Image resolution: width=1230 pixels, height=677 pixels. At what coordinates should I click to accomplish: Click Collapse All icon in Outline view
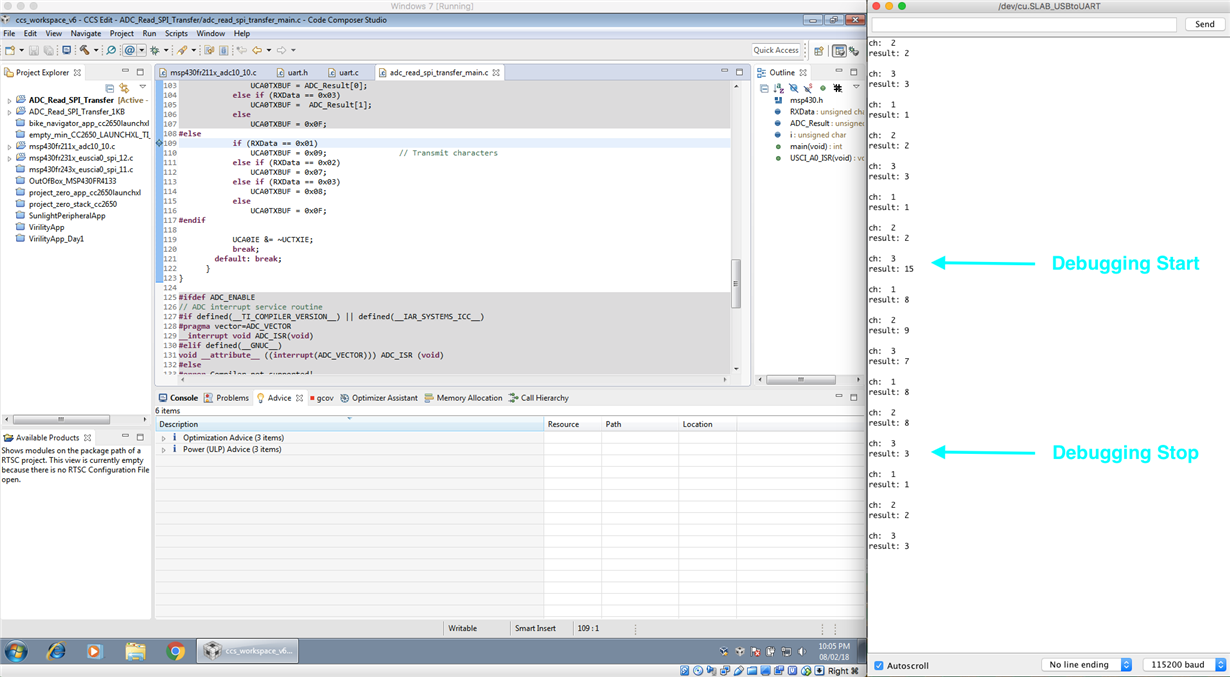pyautogui.click(x=764, y=88)
